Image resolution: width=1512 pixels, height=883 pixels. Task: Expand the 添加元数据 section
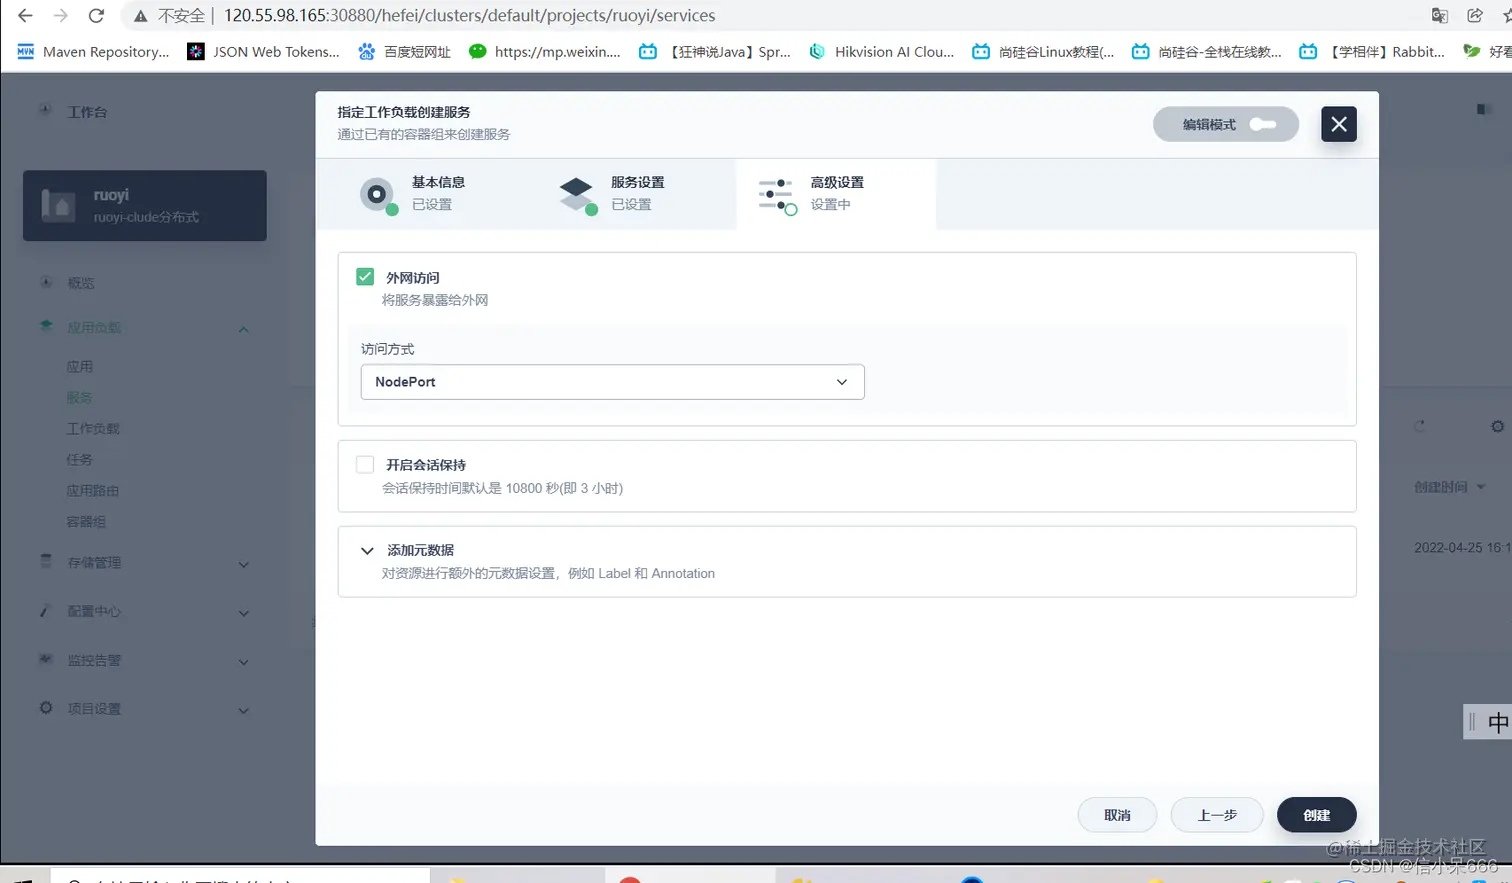click(367, 551)
